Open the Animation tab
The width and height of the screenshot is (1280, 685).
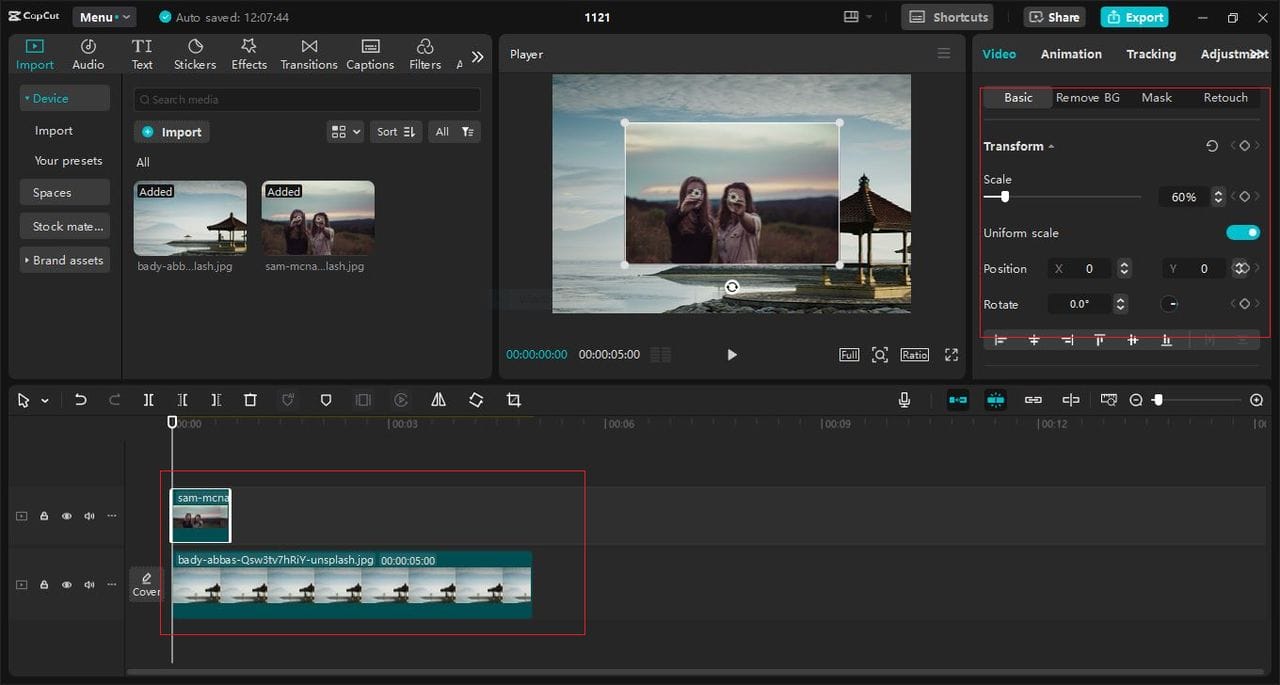[x=1071, y=54]
